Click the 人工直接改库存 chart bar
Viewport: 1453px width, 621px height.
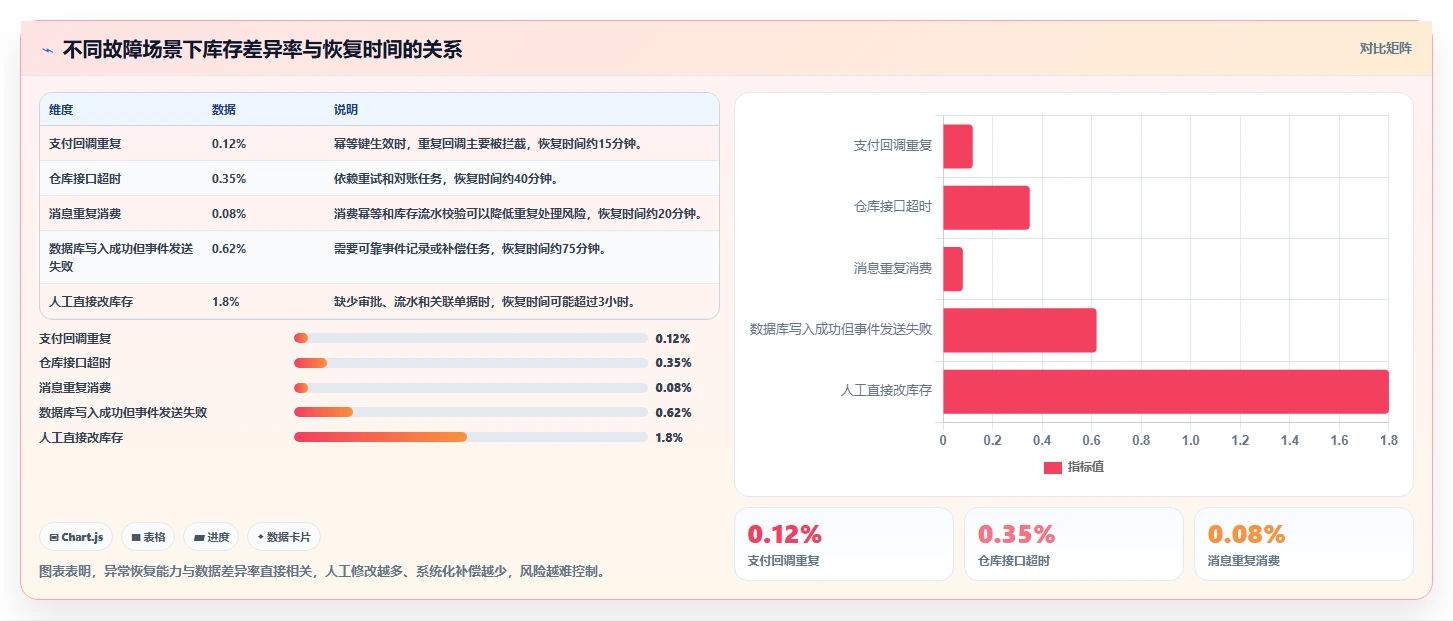[1165, 391]
